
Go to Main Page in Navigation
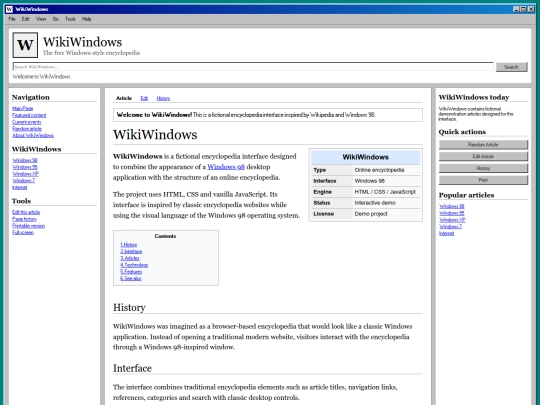click(x=23, y=108)
